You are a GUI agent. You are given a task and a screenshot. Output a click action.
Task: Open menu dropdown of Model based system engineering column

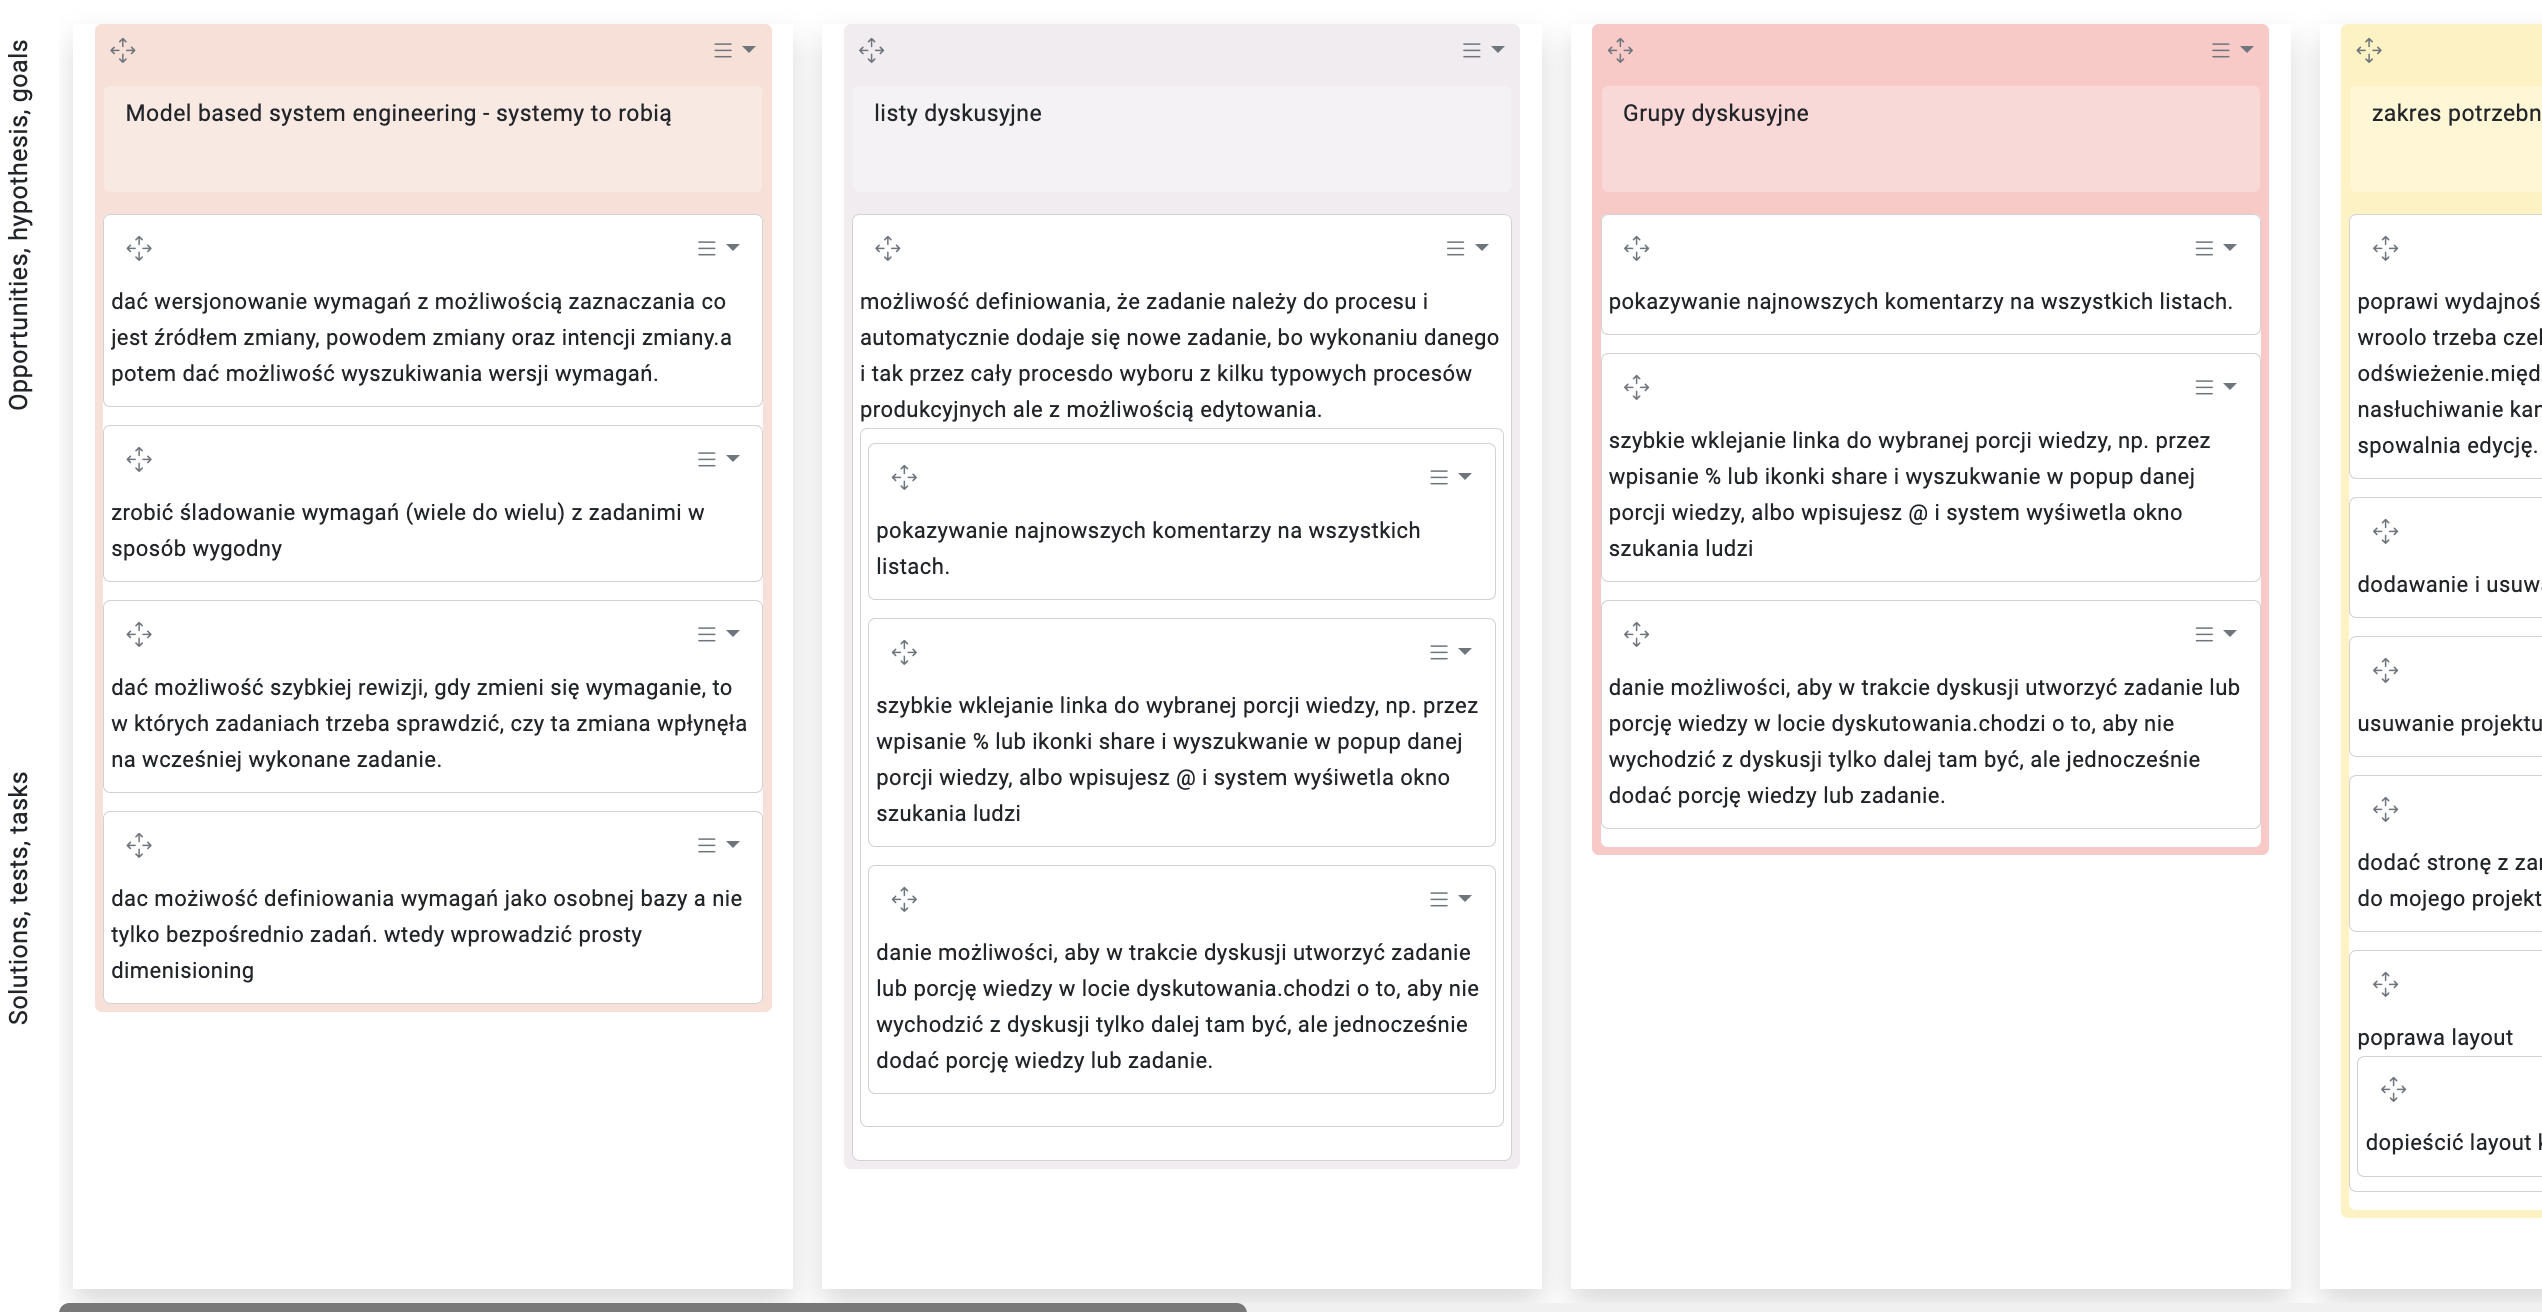(x=734, y=50)
